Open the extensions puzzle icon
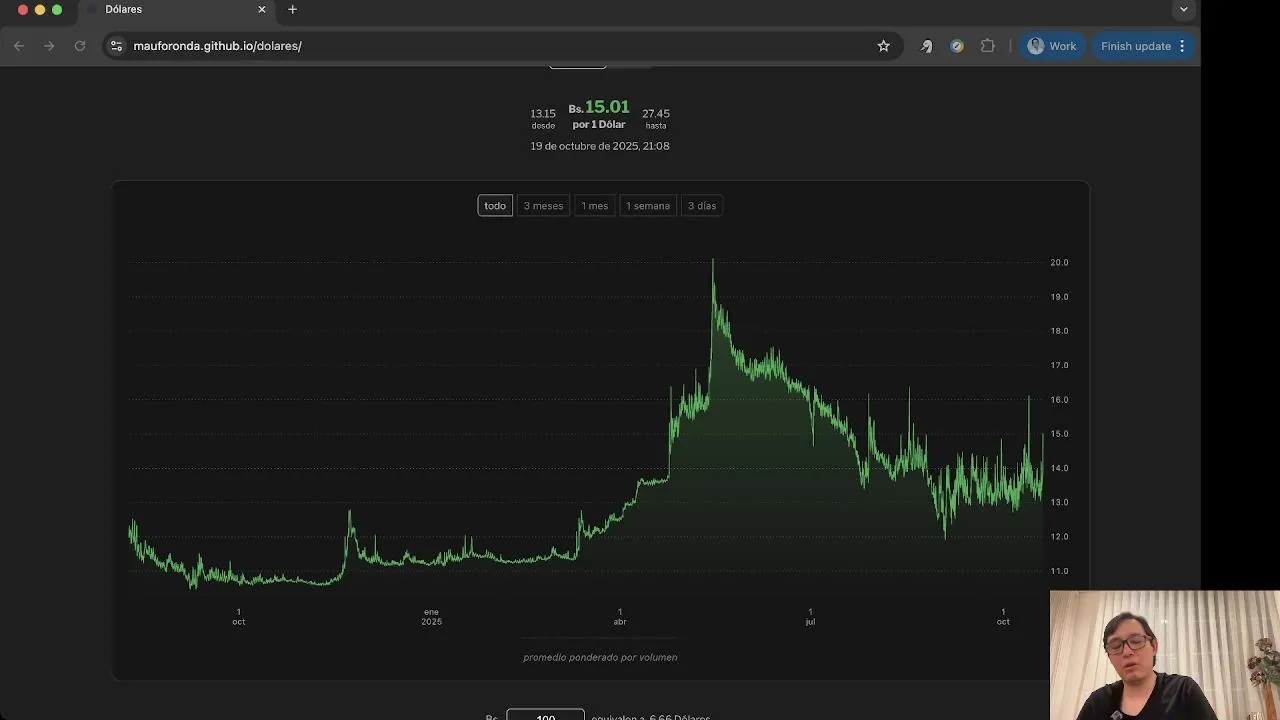 pos(988,46)
